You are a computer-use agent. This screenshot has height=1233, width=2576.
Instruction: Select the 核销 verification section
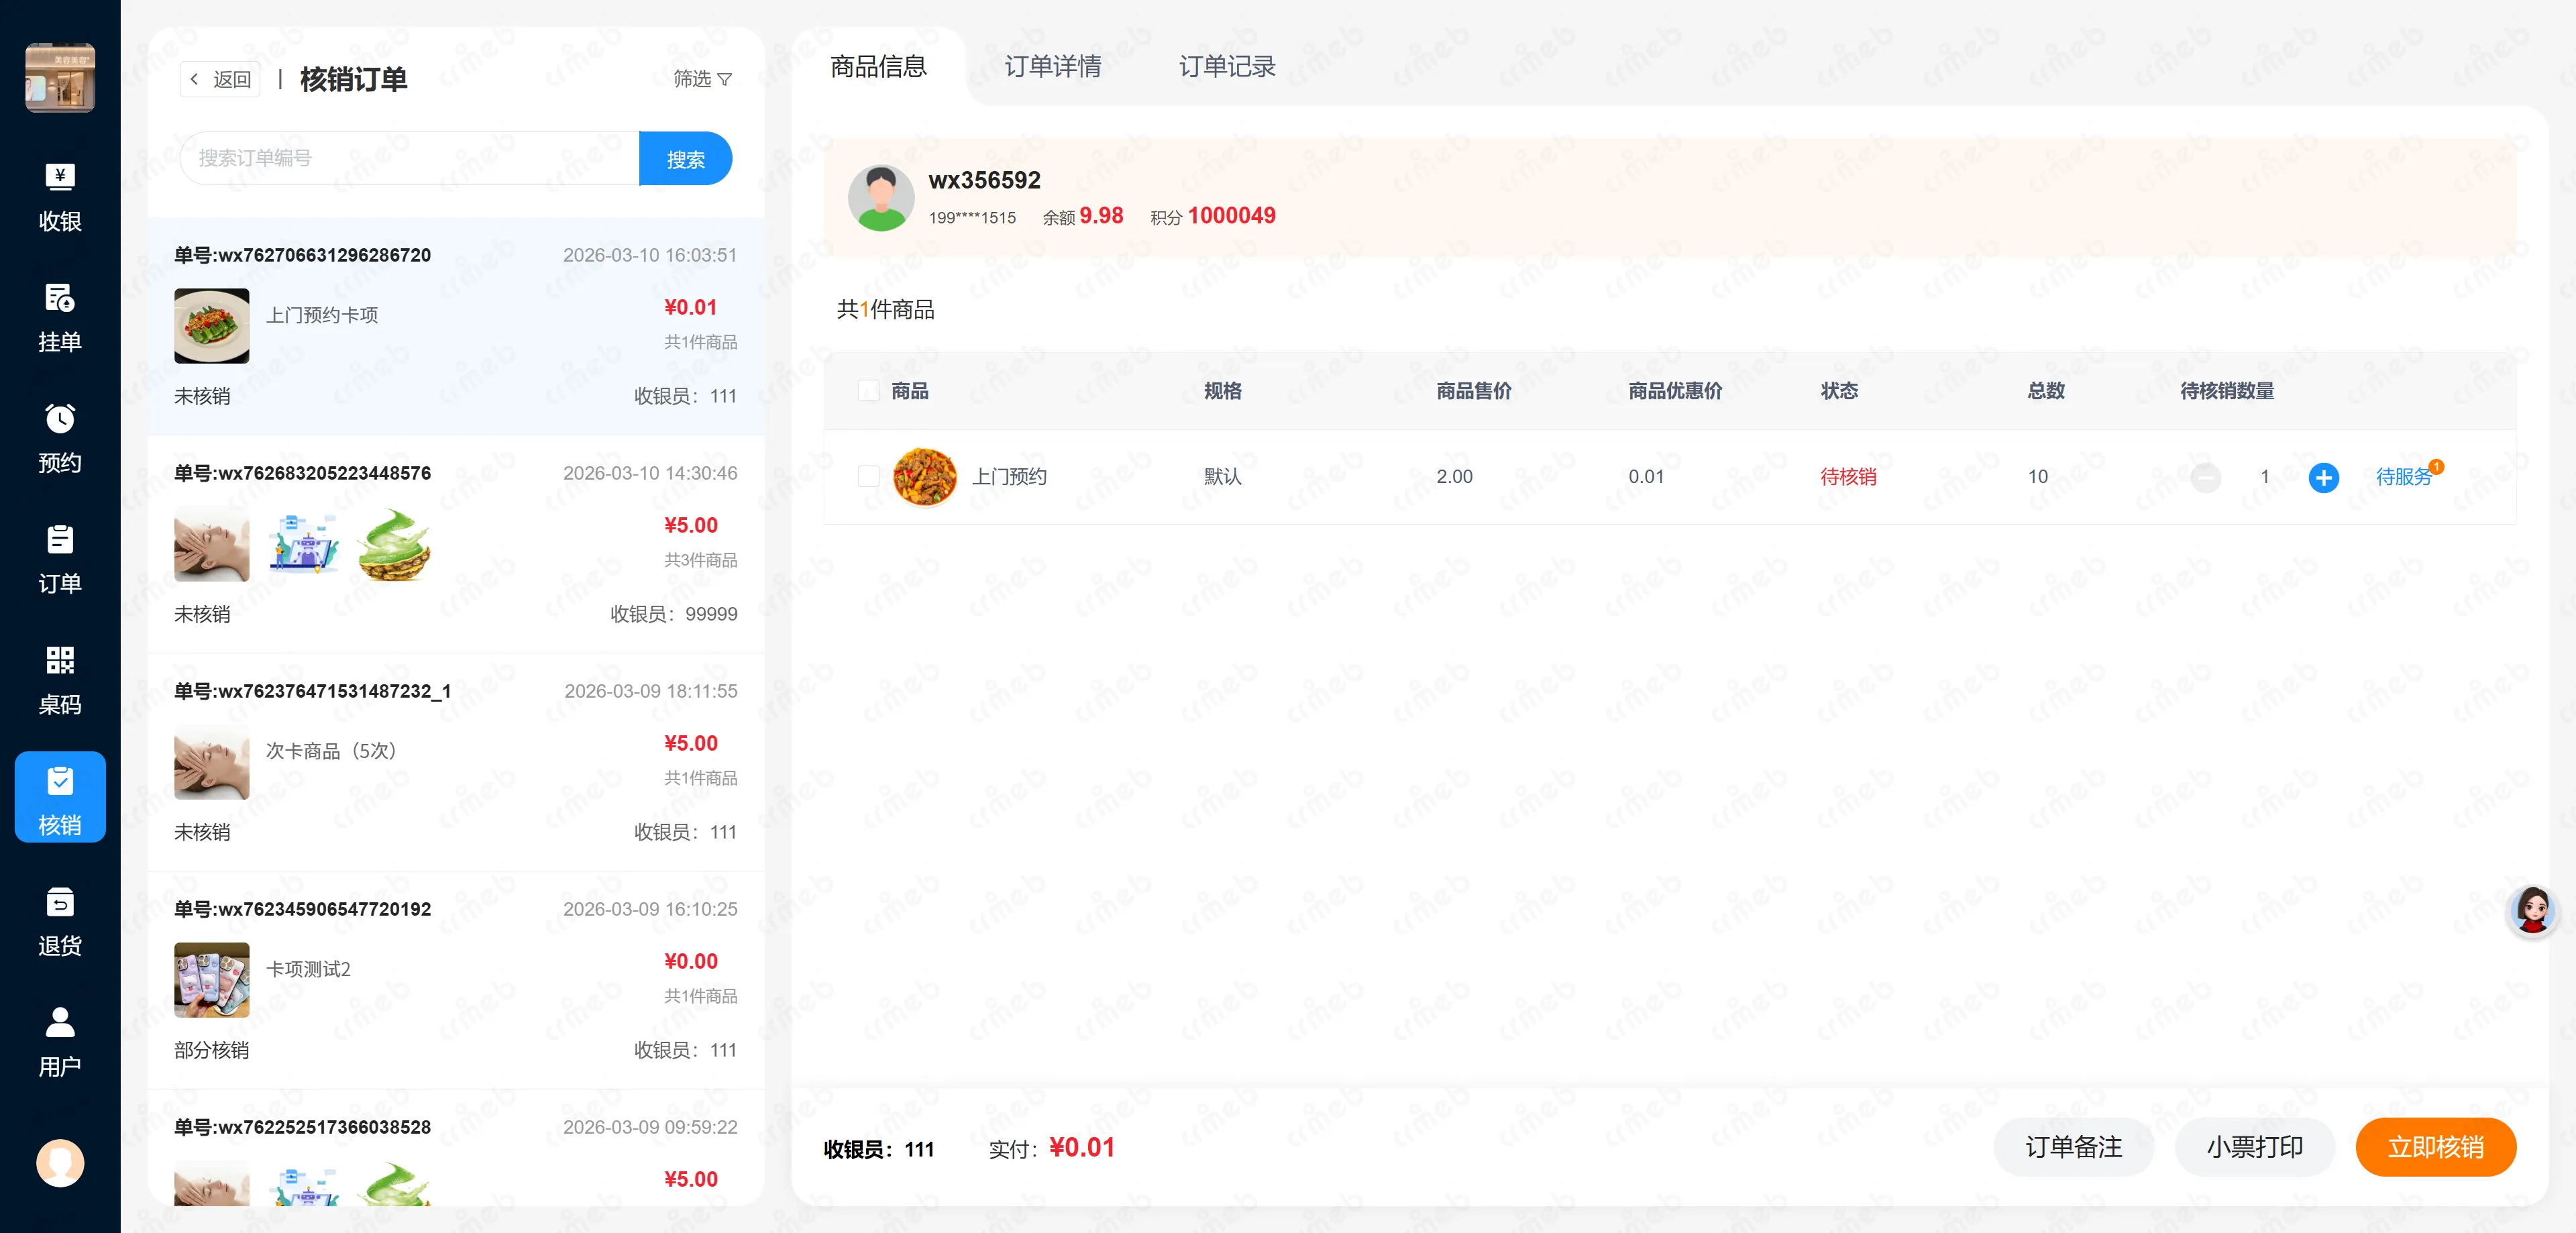coord(60,797)
